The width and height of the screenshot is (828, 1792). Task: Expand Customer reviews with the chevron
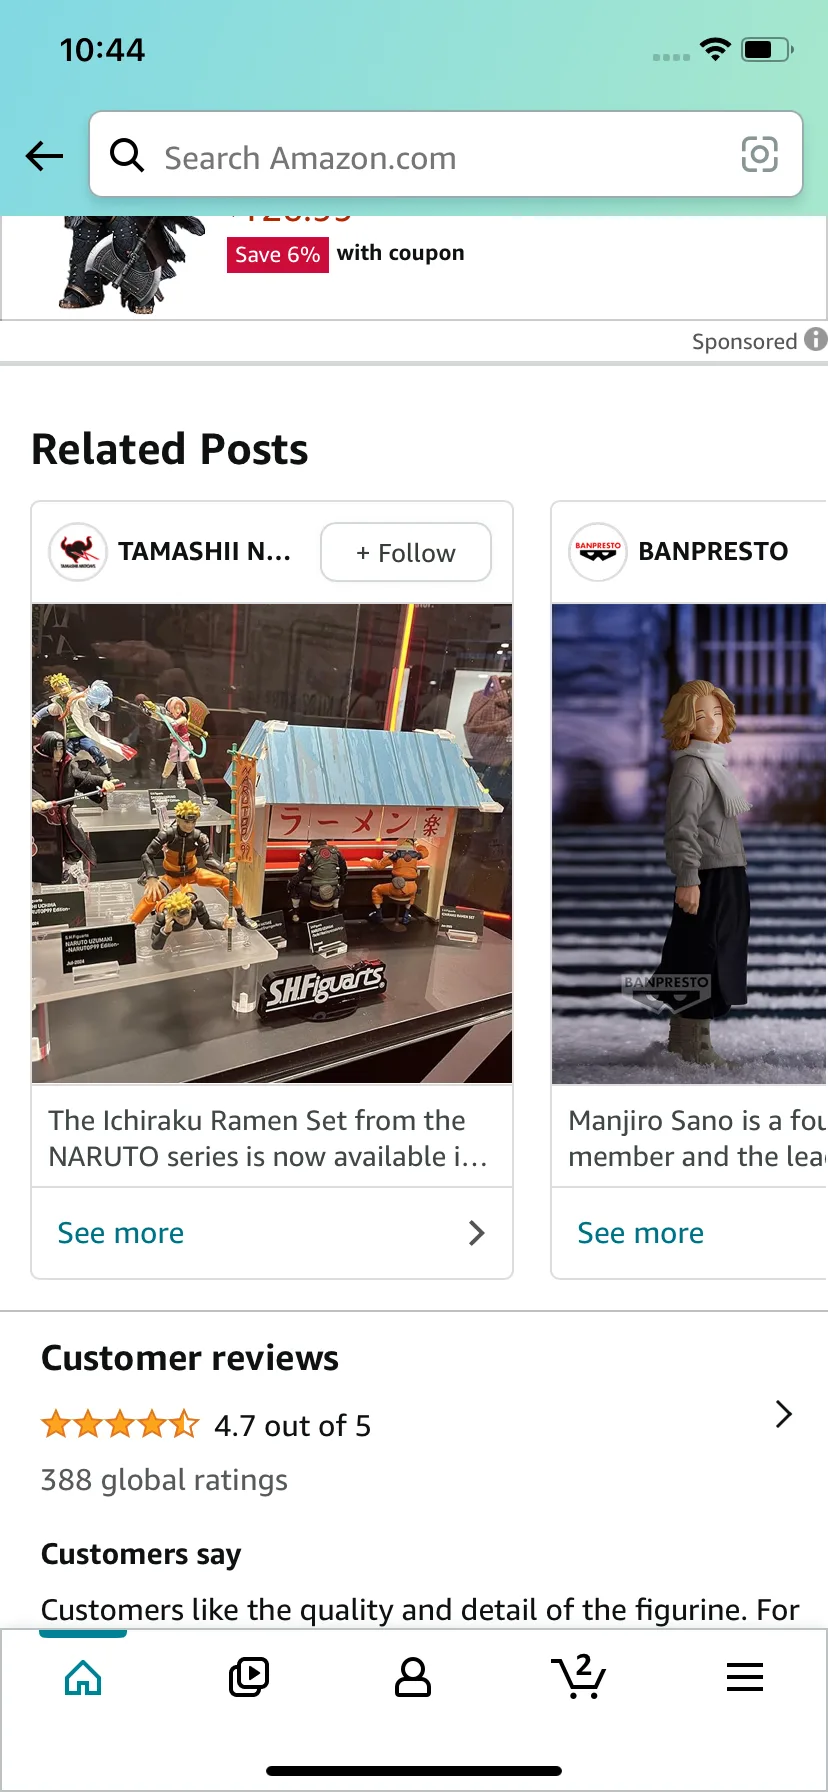pos(784,1414)
